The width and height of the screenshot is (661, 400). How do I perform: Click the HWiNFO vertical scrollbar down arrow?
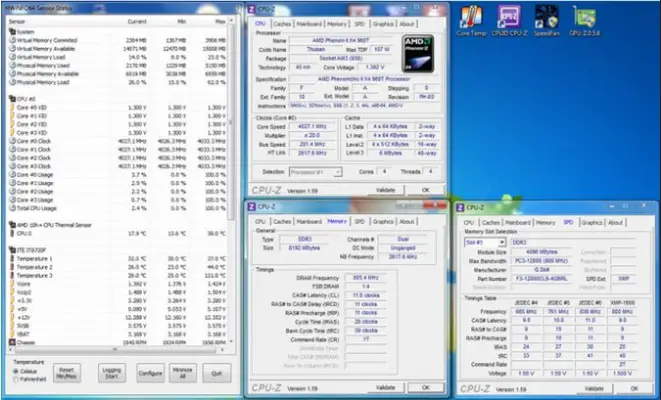tap(231, 342)
